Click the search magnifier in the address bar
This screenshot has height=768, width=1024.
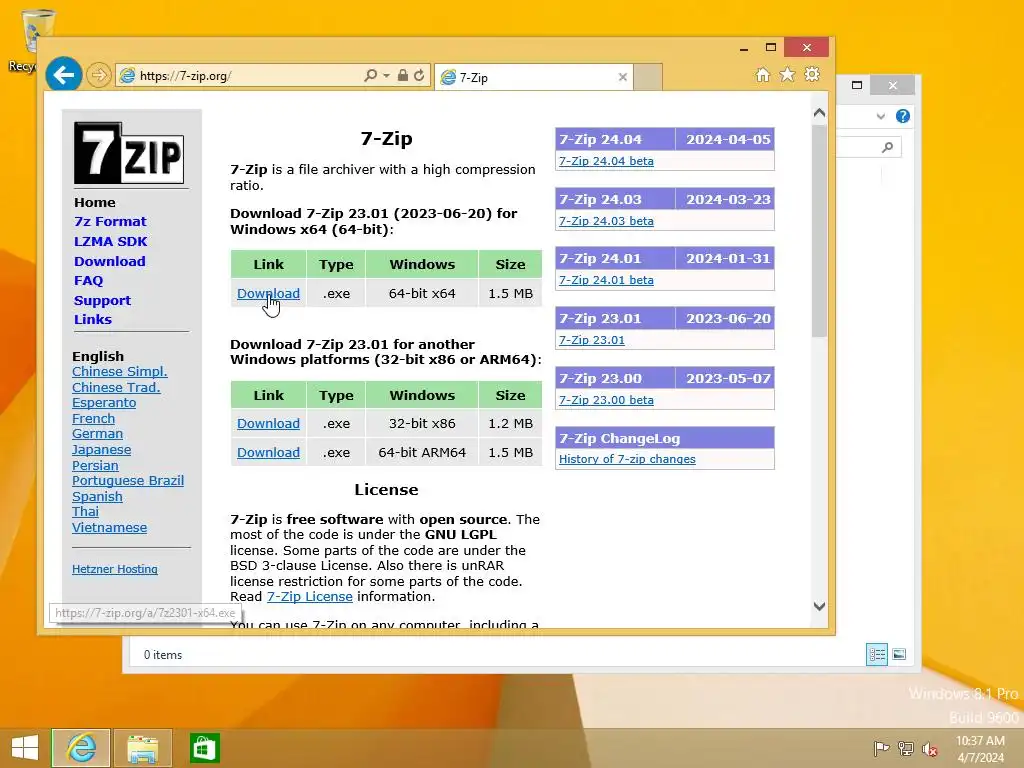coord(370,75)
